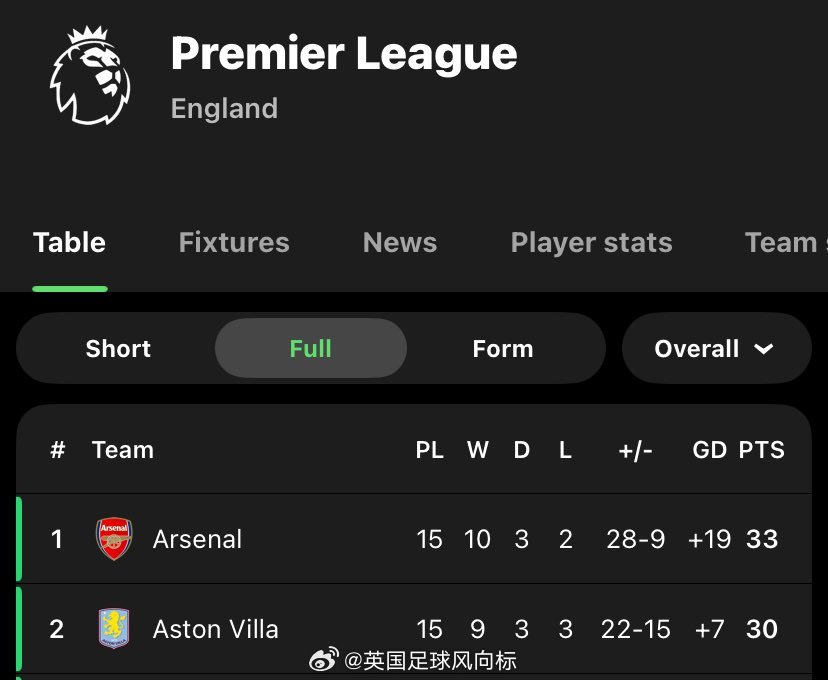Screen dimensions: 828x680
Task: Select the Table tab
Action: tap(69, 243)
